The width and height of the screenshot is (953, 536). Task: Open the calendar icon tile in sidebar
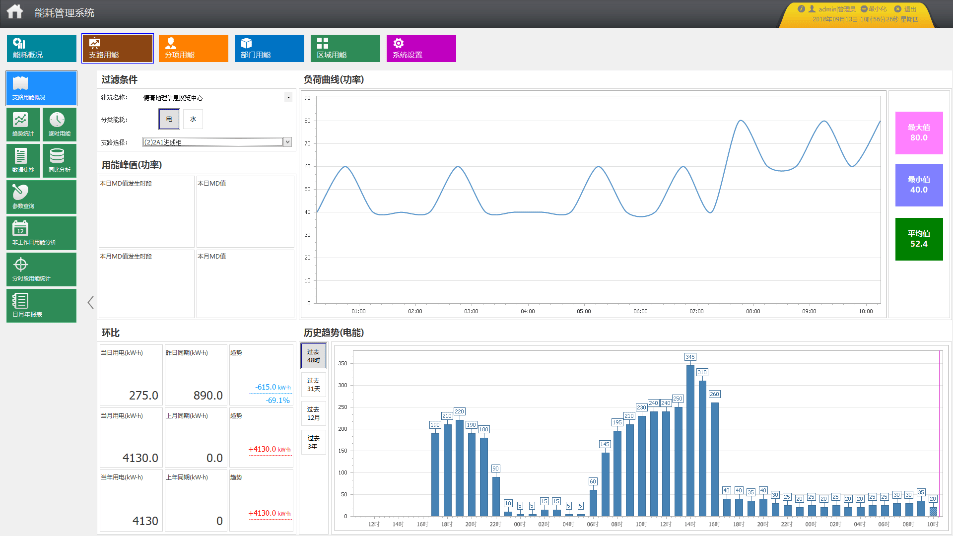[x=41, y=233]
